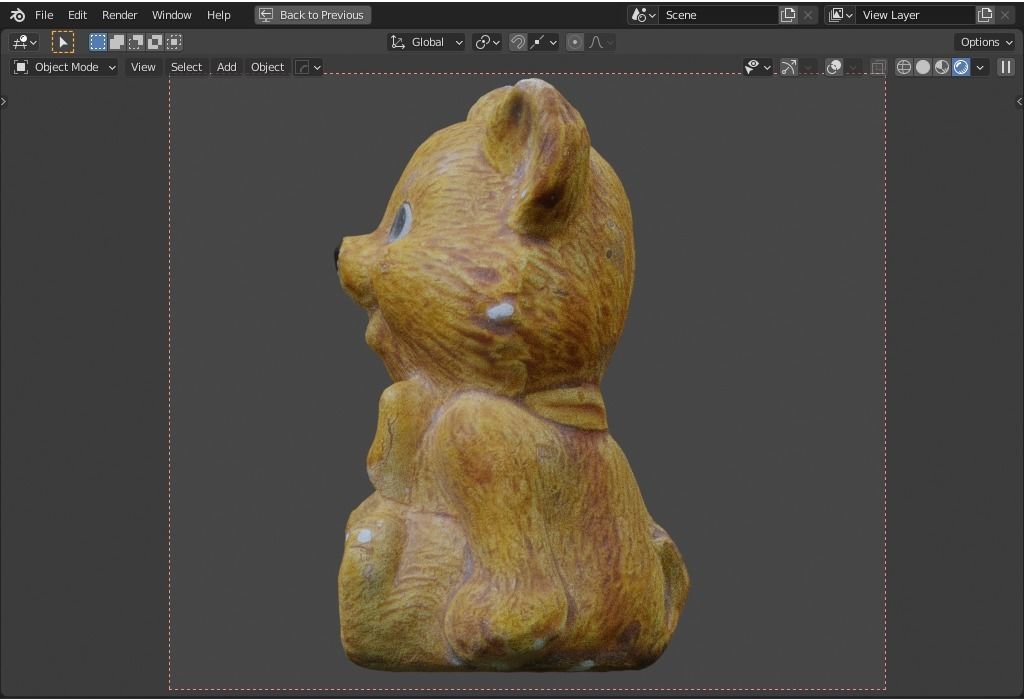1024x699 pixels.
Task: Open the snap settings dropdown
Action: tap(544, 42)
